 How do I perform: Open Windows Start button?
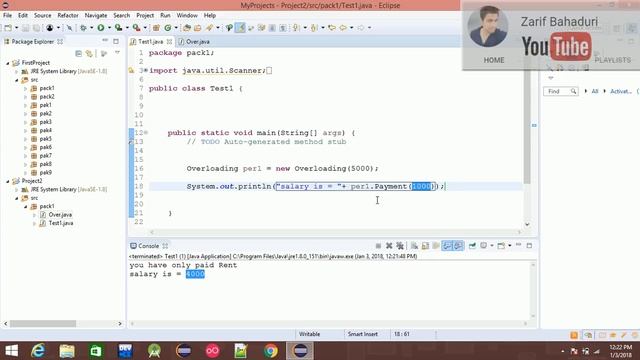click(11, 351)
